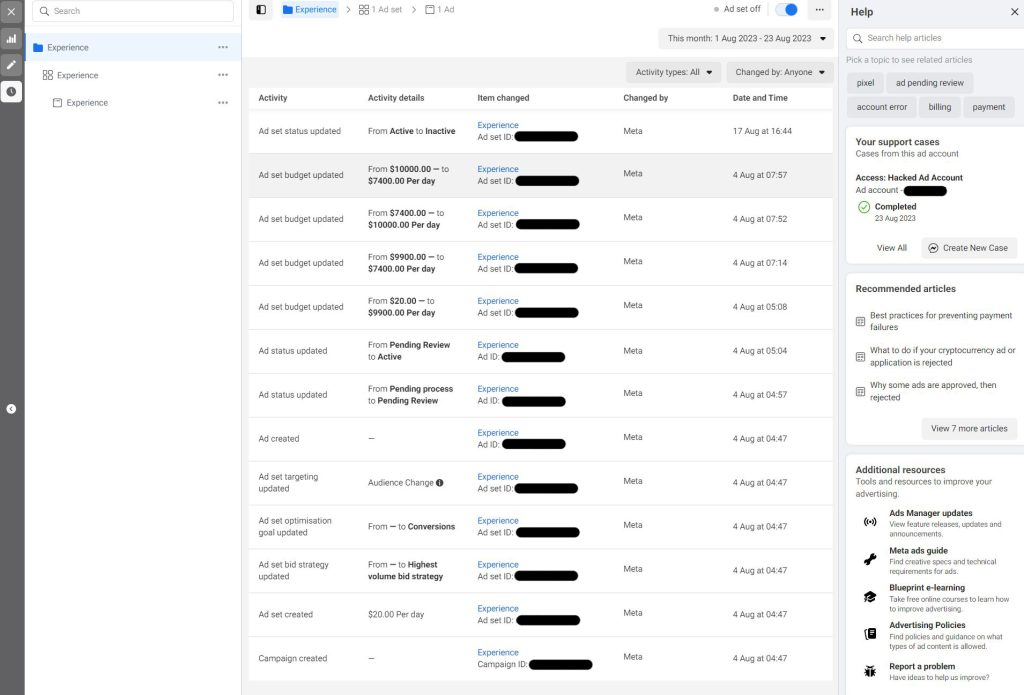Select the 1 Ad set breadcrumb

click(x=380, y=10)
